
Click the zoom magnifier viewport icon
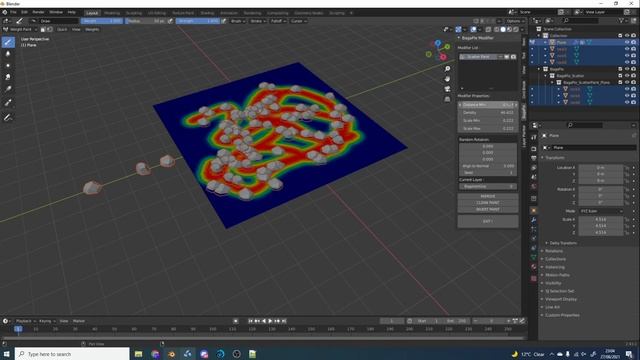(x=447, y=69)
